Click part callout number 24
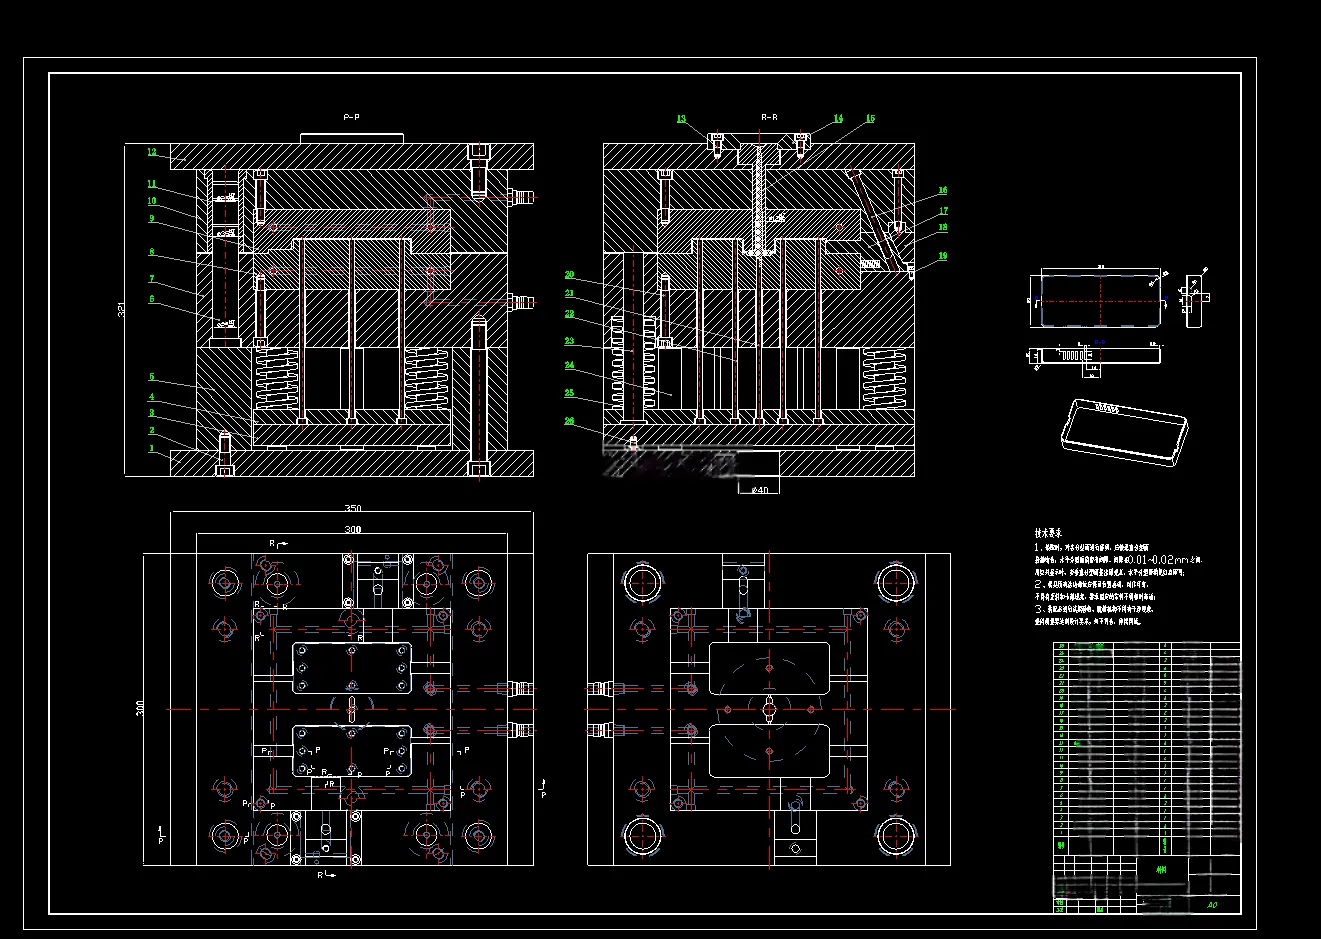This screenshot has width=1321, height=939. (x=569, y=366)
